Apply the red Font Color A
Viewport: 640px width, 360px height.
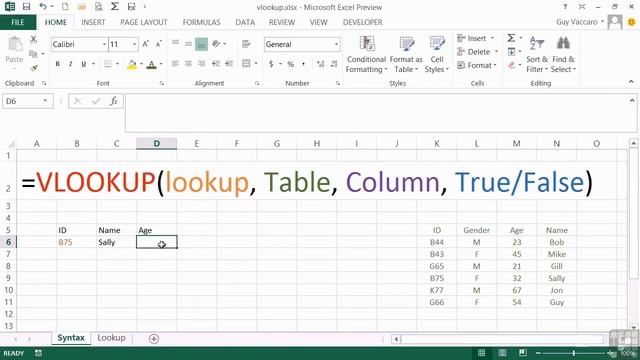point(151,64)
